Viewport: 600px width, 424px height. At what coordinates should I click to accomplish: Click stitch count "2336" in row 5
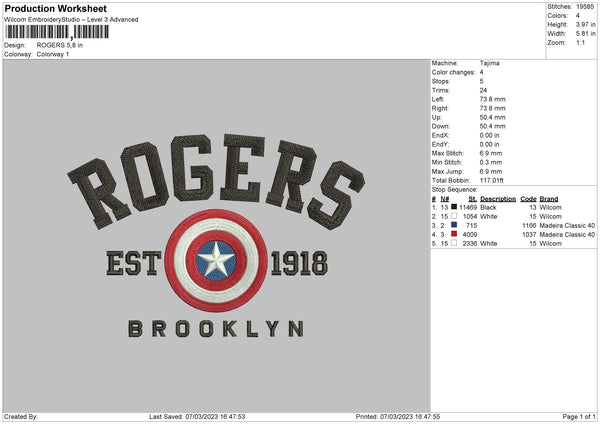point(470,243)
